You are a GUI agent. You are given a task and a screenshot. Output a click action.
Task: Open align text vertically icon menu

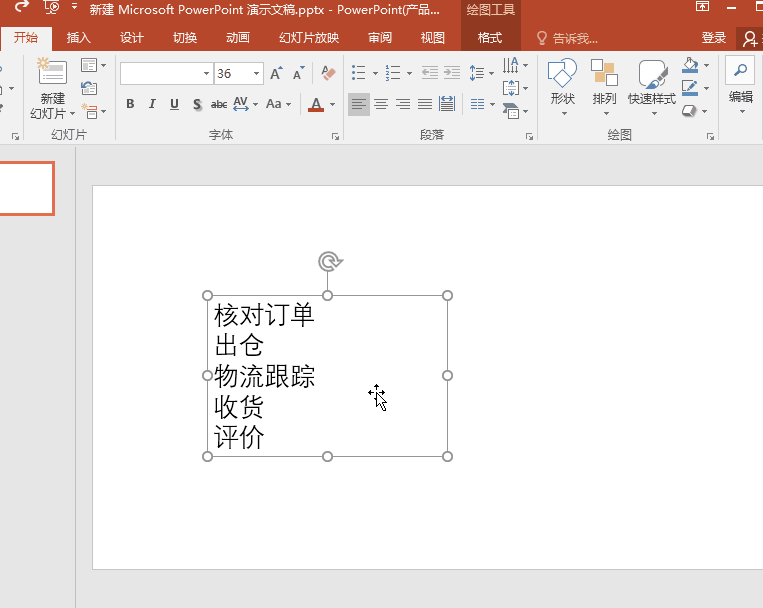click(515, 88)
